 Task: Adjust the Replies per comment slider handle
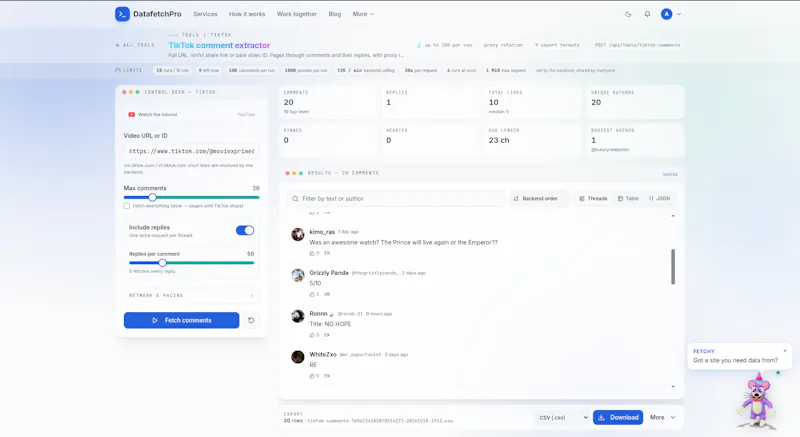(162, 263)
